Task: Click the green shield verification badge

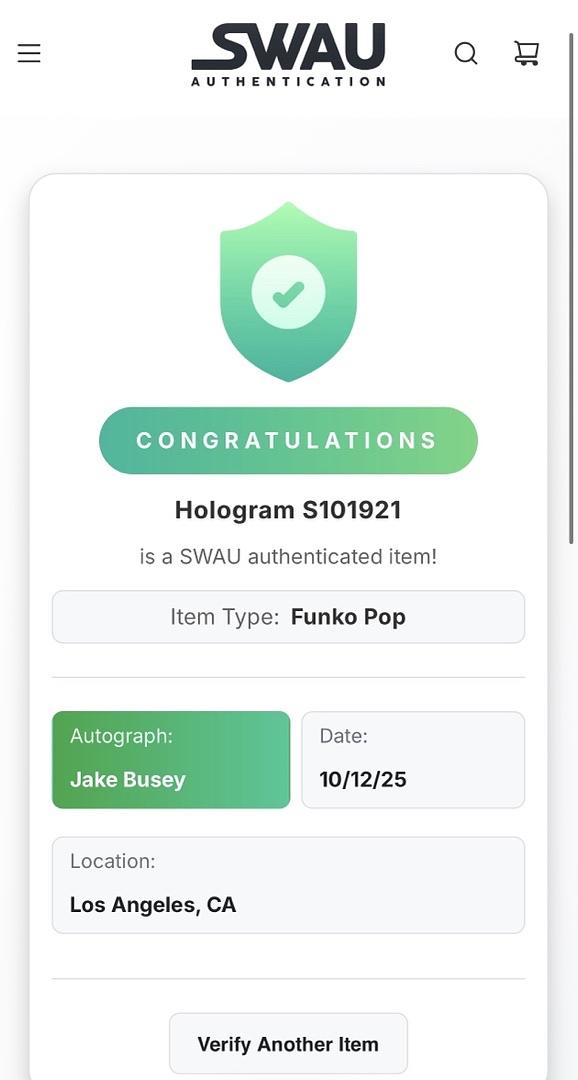Action: (x=288, y=291)
